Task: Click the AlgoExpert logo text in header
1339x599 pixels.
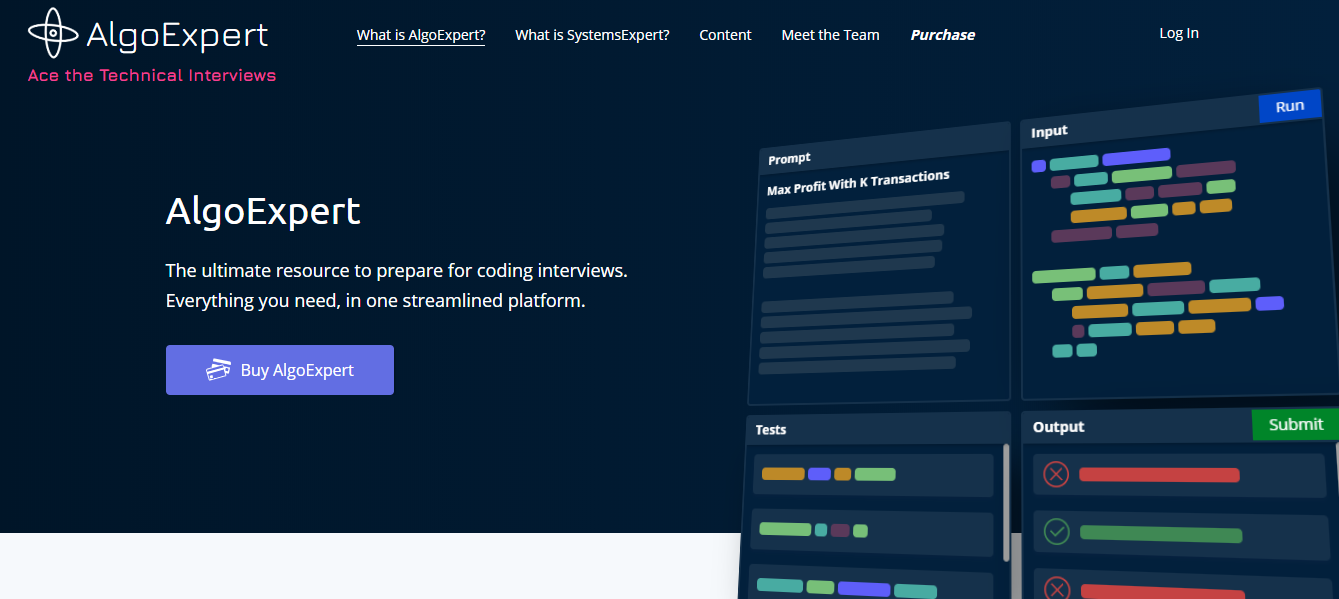Action: pos(177,36)
